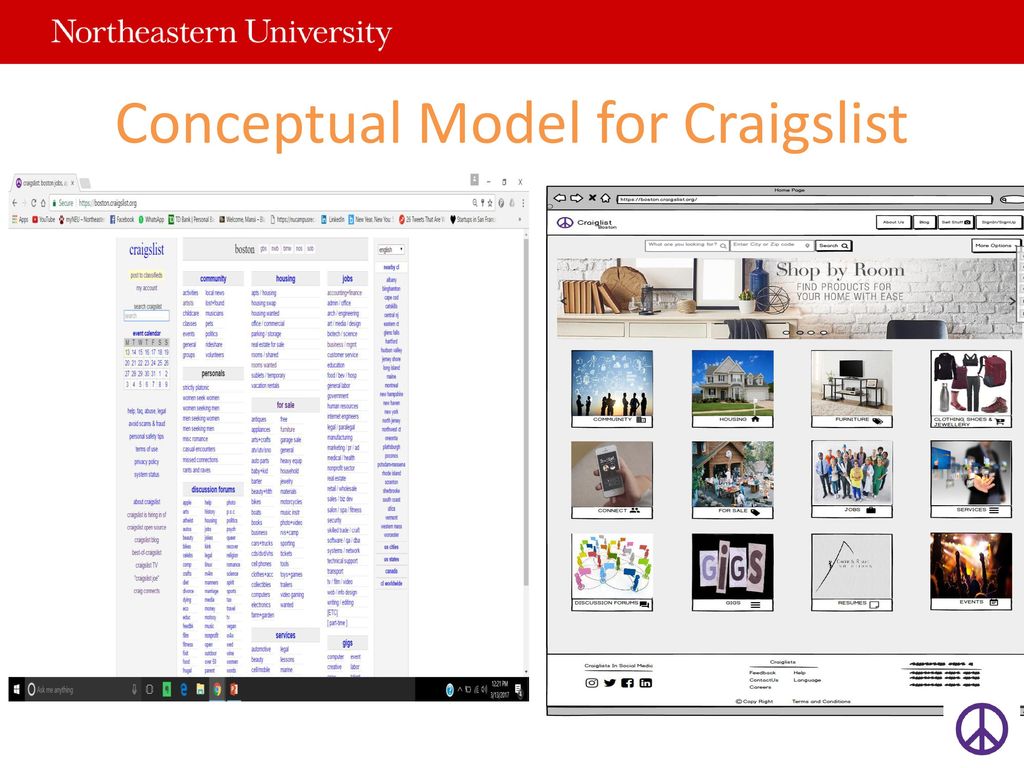Click the Terms and Conditions link in the mockup footer
The width and height of the screenshot is (1024, 768).
pyautogui.click(x=821, y=701)
